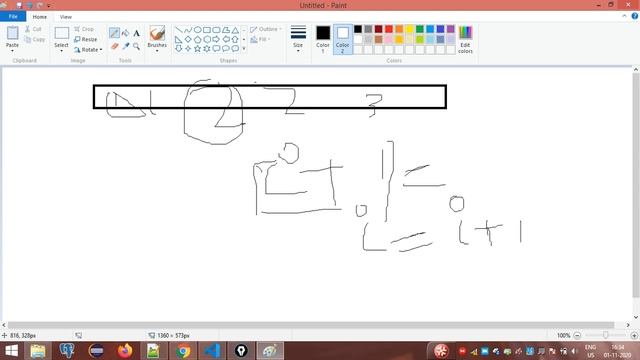Choose the Pentagon shape
This screenshot has width=640, height=360.
[x=198, y=40]
